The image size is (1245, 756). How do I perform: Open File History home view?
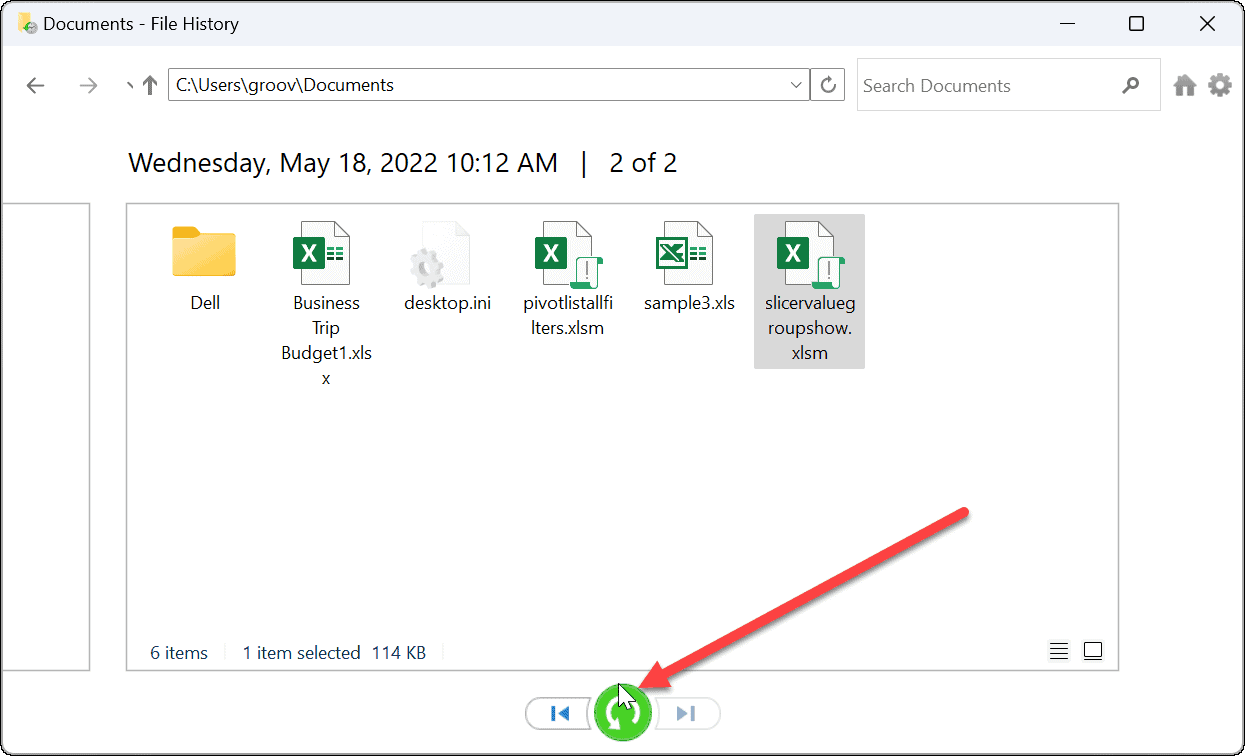(1184, 85)
